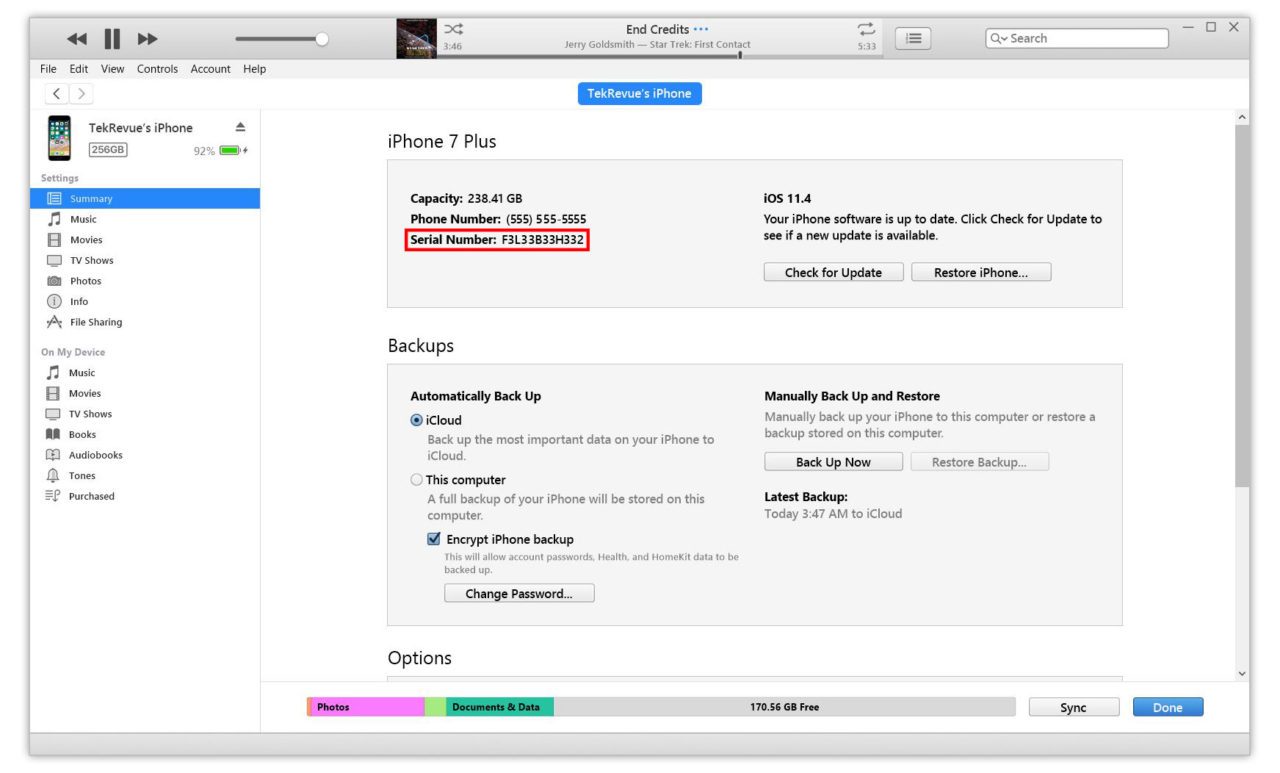The image size is (1280, 773).
Task: Click the 256GB capacity badge
Action: tap(108, 150)
